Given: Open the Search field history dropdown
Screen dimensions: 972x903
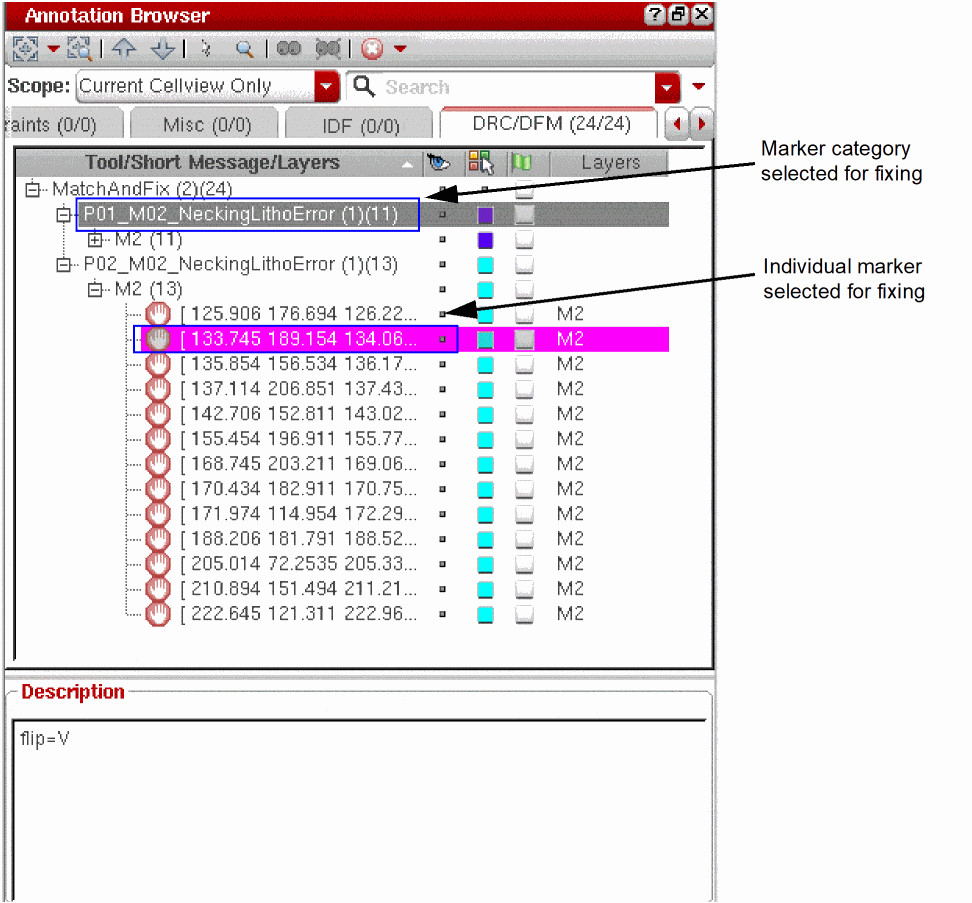Looking at the screenshot, I should tap(667, 87).
